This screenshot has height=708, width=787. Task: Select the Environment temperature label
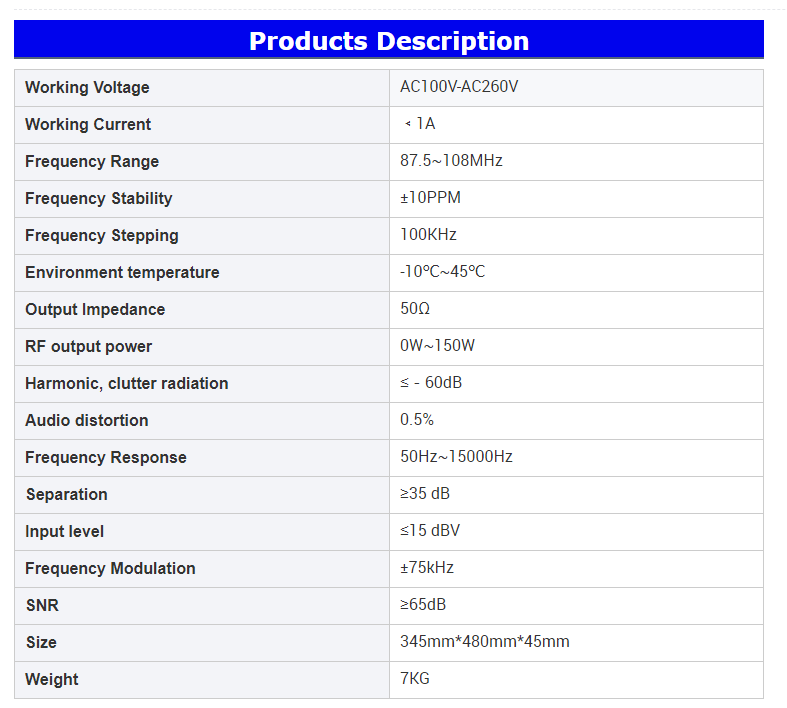pos(122,273)
